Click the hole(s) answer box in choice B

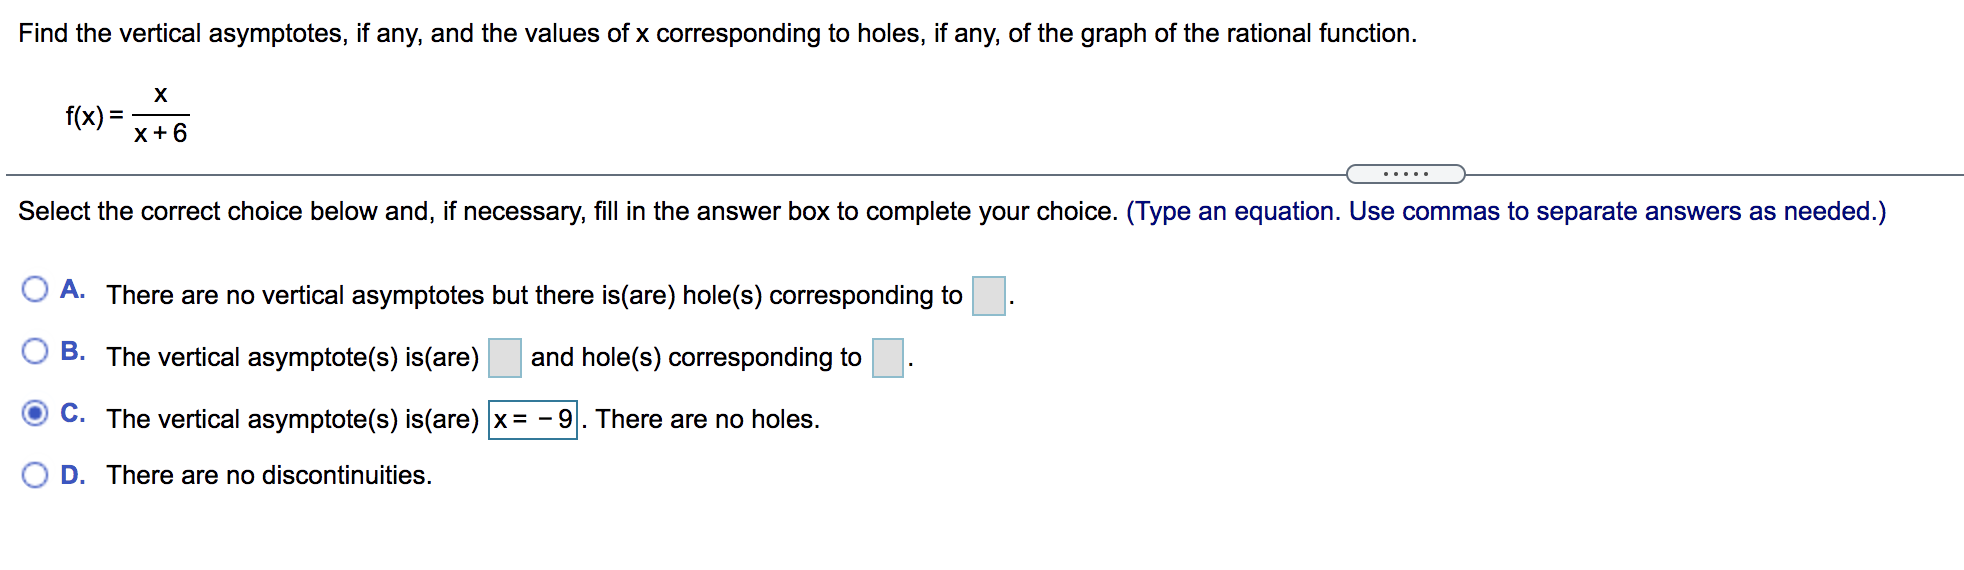pyautogui.click(x=887, y=358)
